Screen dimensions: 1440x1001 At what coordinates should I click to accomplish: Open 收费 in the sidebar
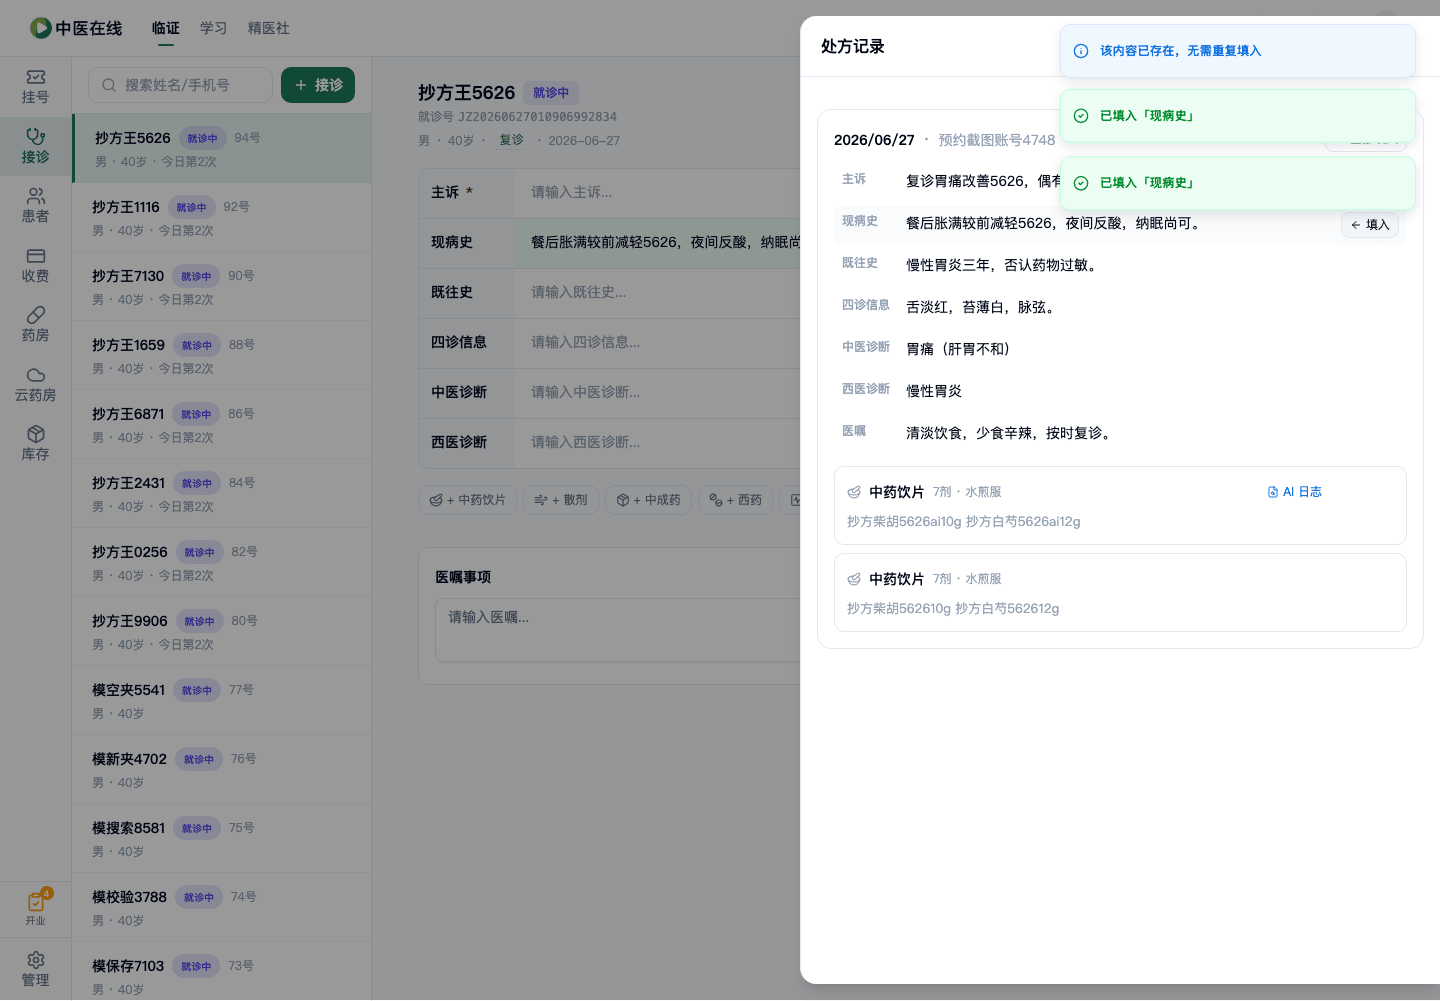pyautogui.click(x=36, y=266)
